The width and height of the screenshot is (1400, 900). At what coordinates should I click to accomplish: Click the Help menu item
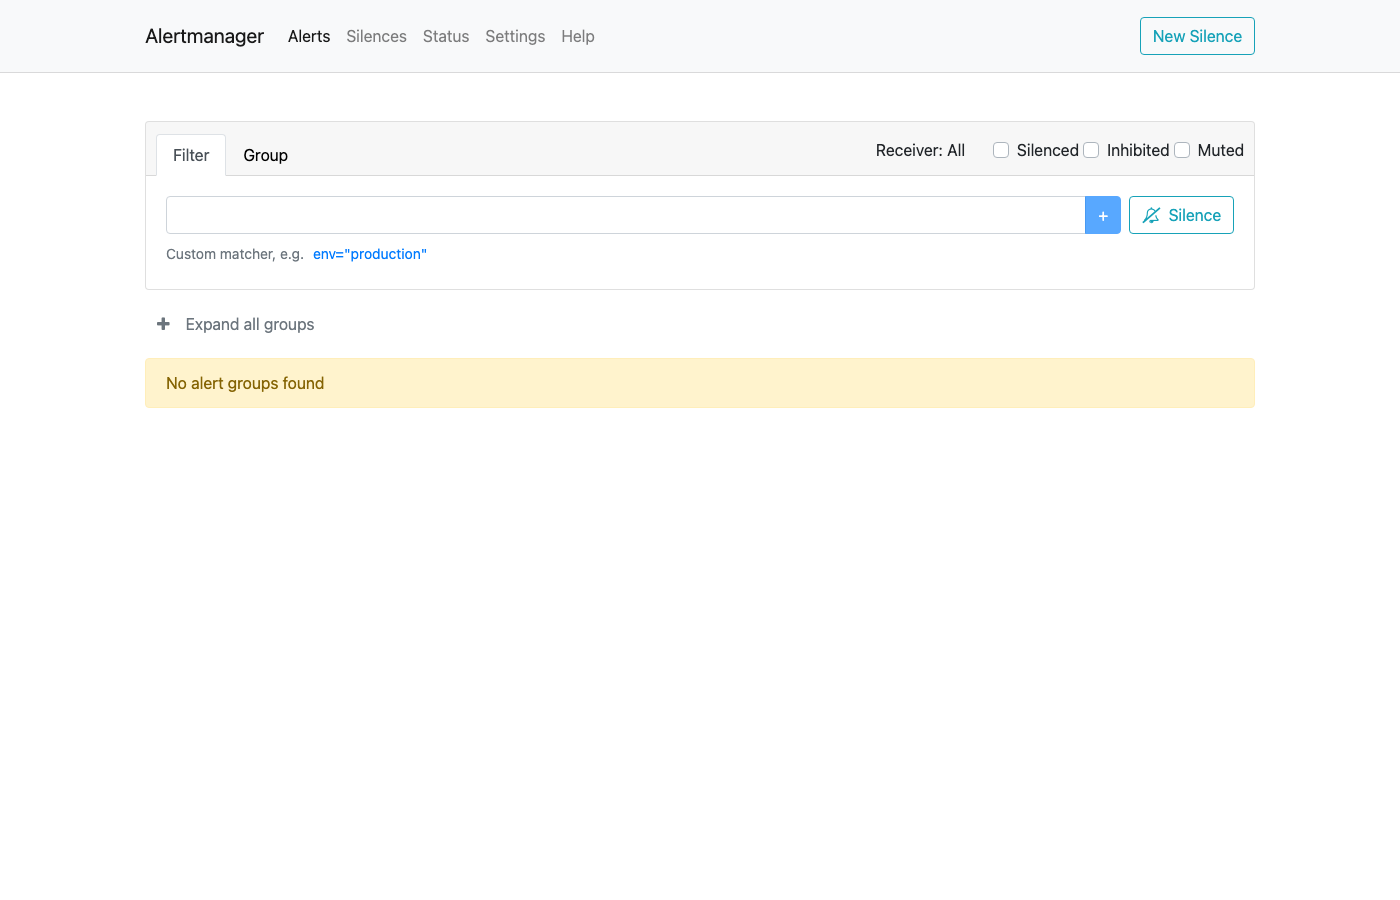pos(577,36)
